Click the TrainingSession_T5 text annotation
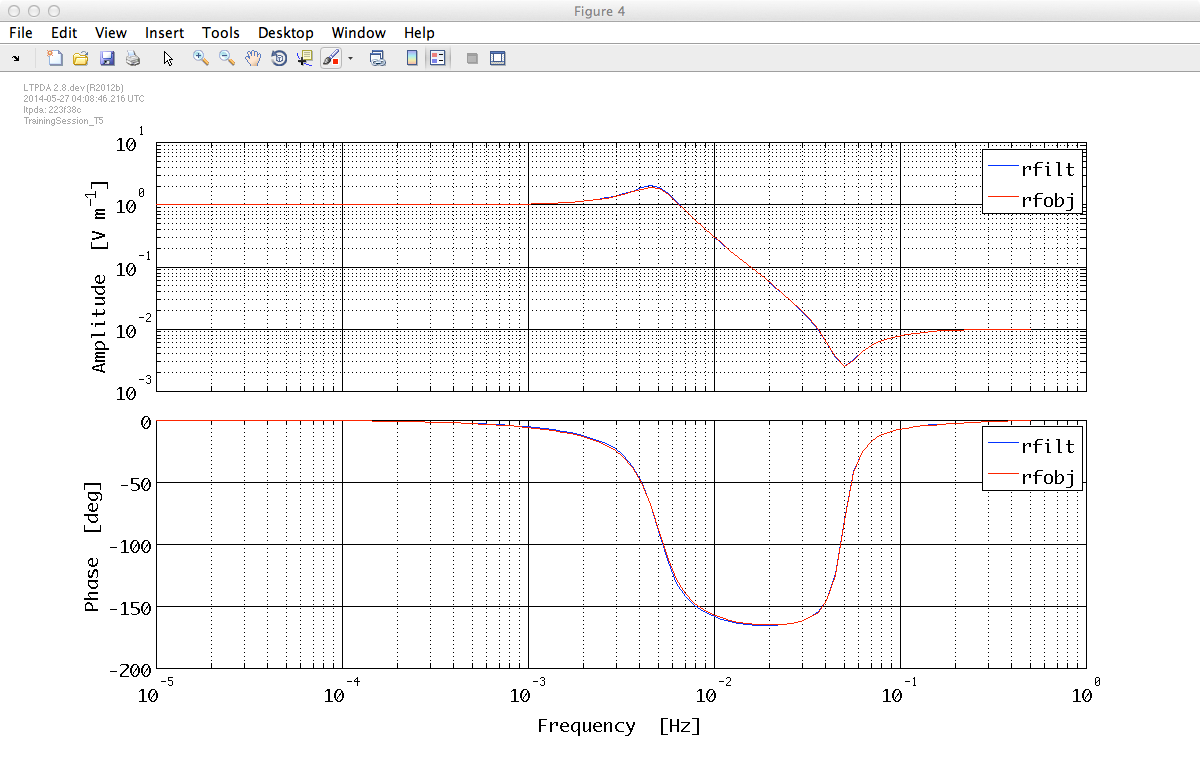This screenshot has height=773, width=1200. click(x=62, y=120)
